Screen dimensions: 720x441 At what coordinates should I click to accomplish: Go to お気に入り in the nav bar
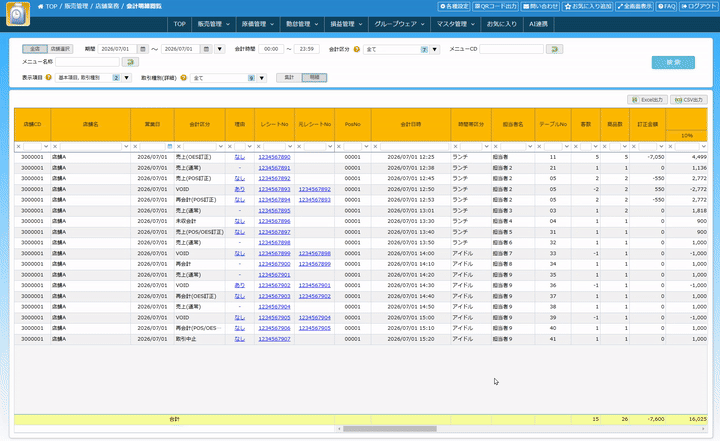pos(501,24)
